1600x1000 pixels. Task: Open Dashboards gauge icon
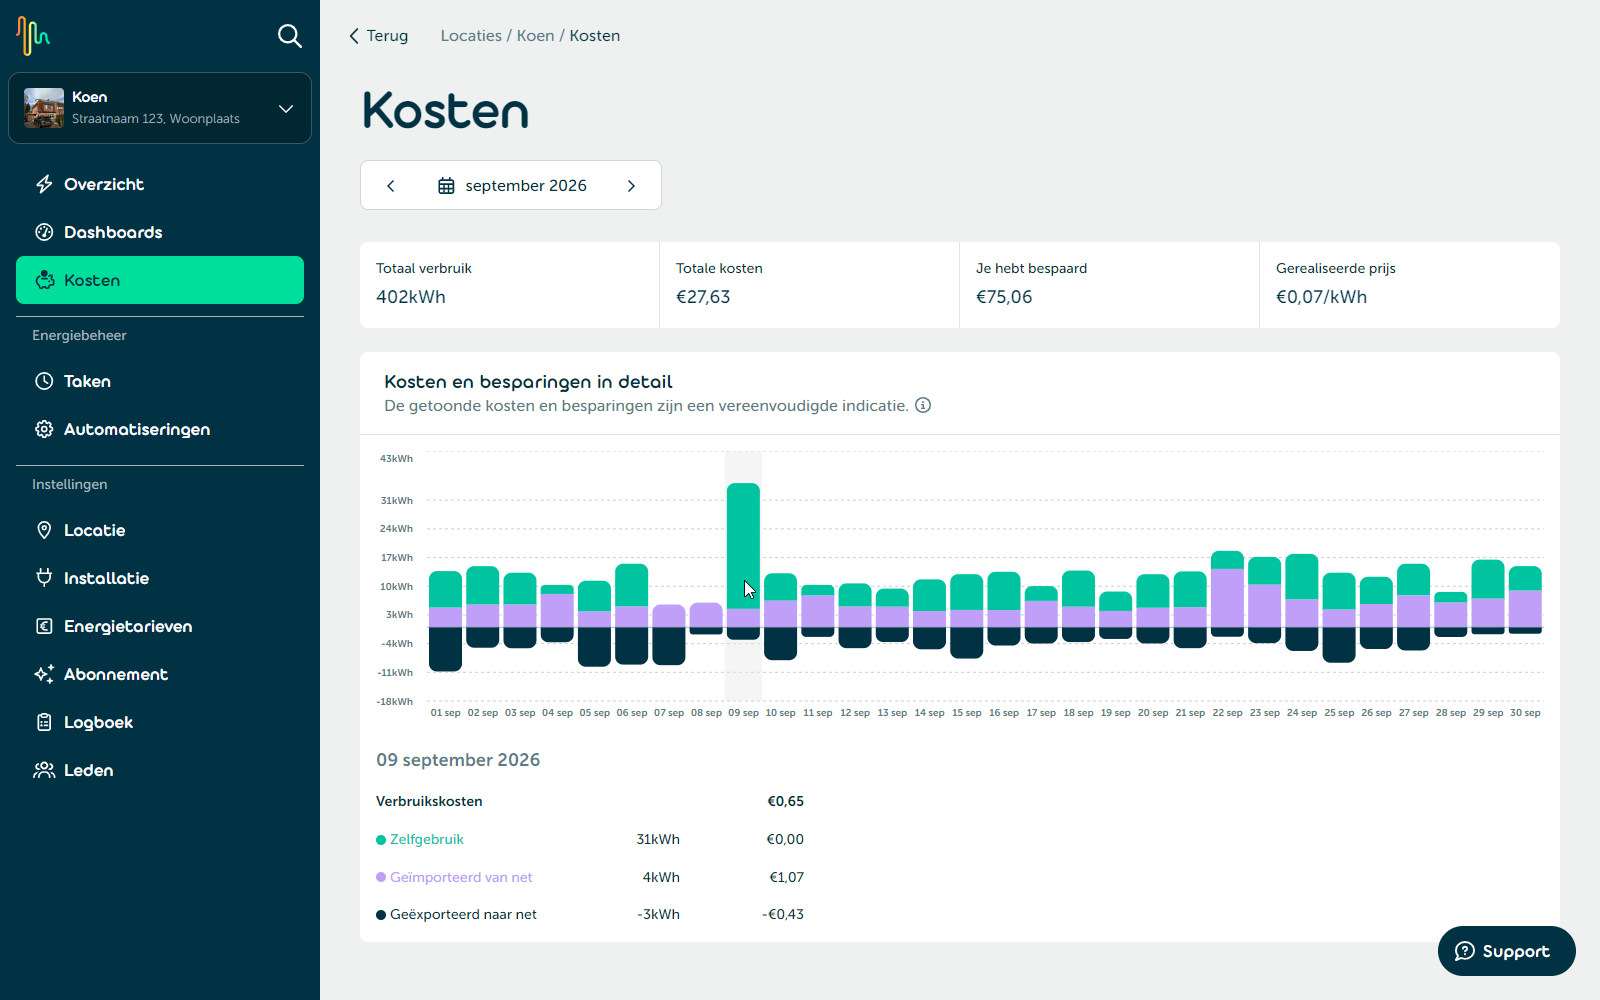pos(44,232)
